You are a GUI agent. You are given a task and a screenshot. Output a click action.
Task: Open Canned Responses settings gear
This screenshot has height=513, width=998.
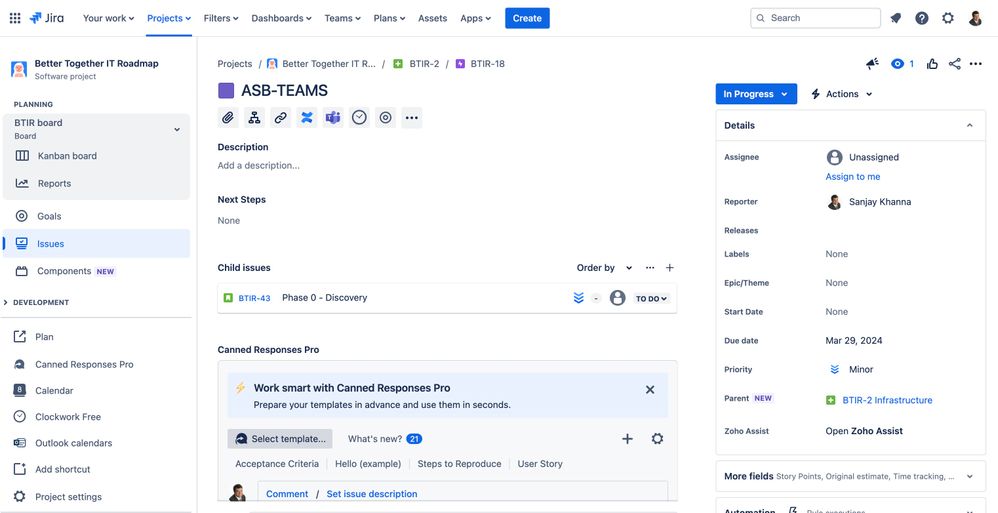tap(657, 439)
